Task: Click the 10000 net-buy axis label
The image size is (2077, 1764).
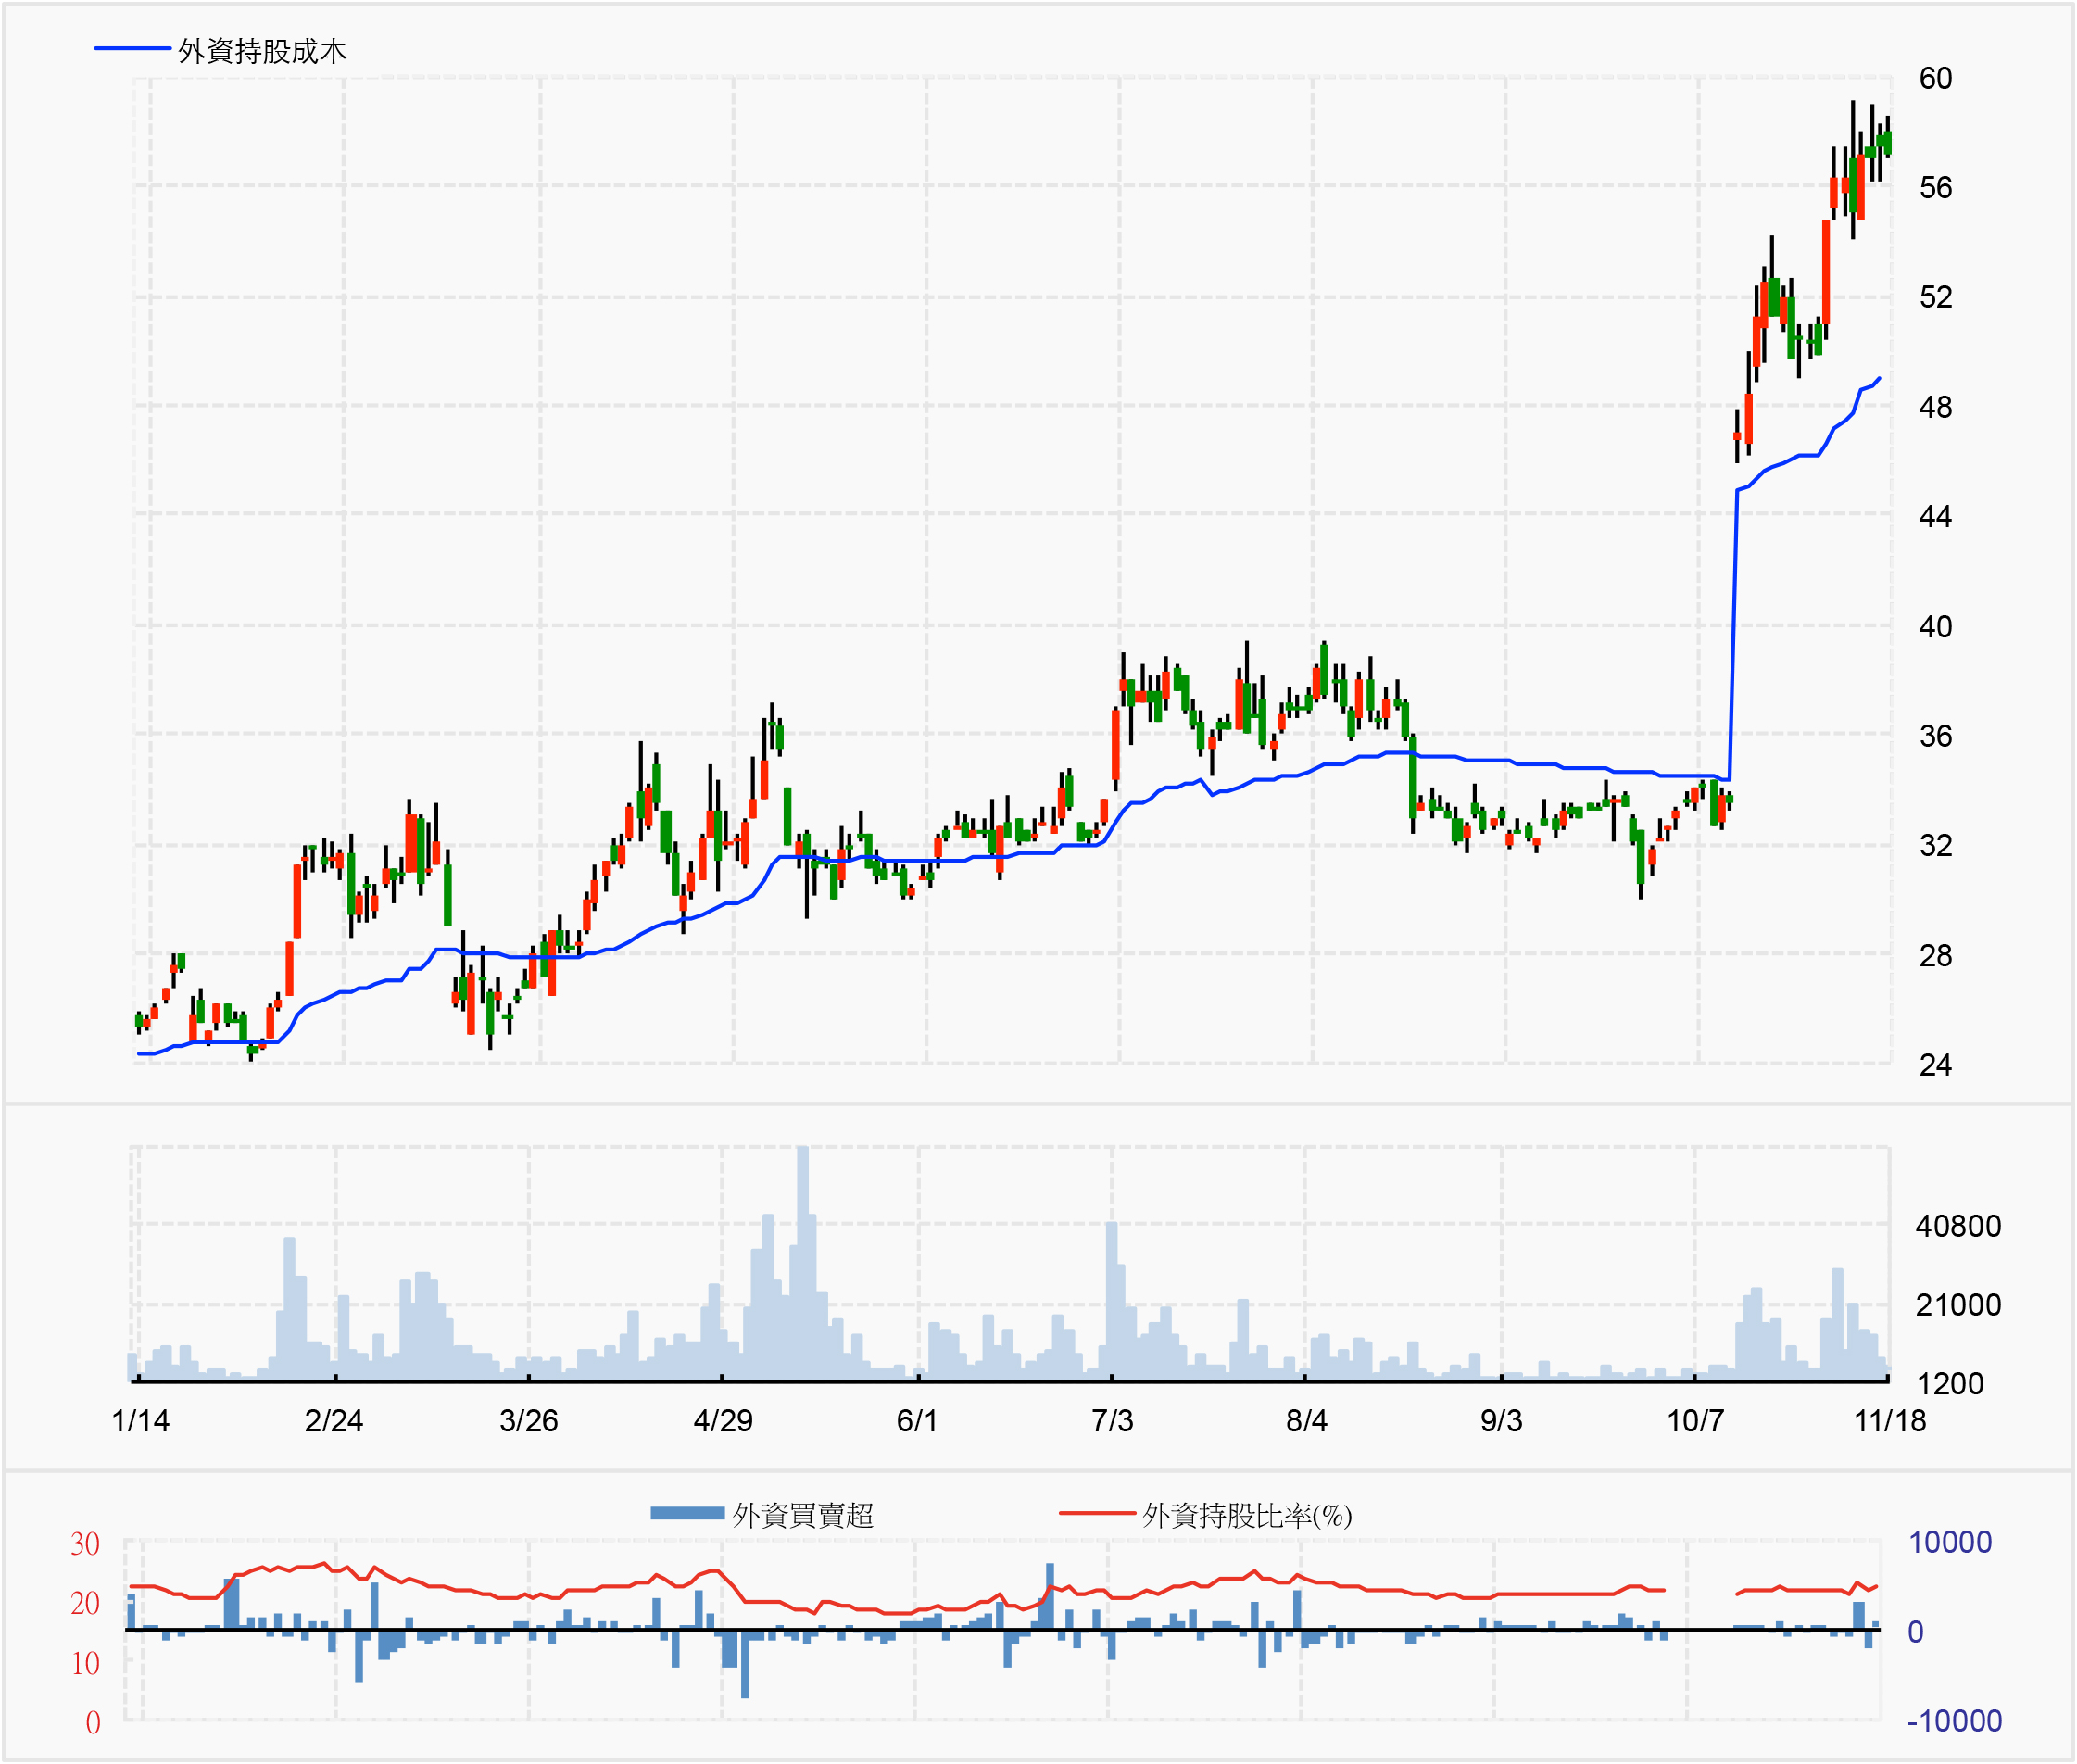Action: click(1949, 1542)
